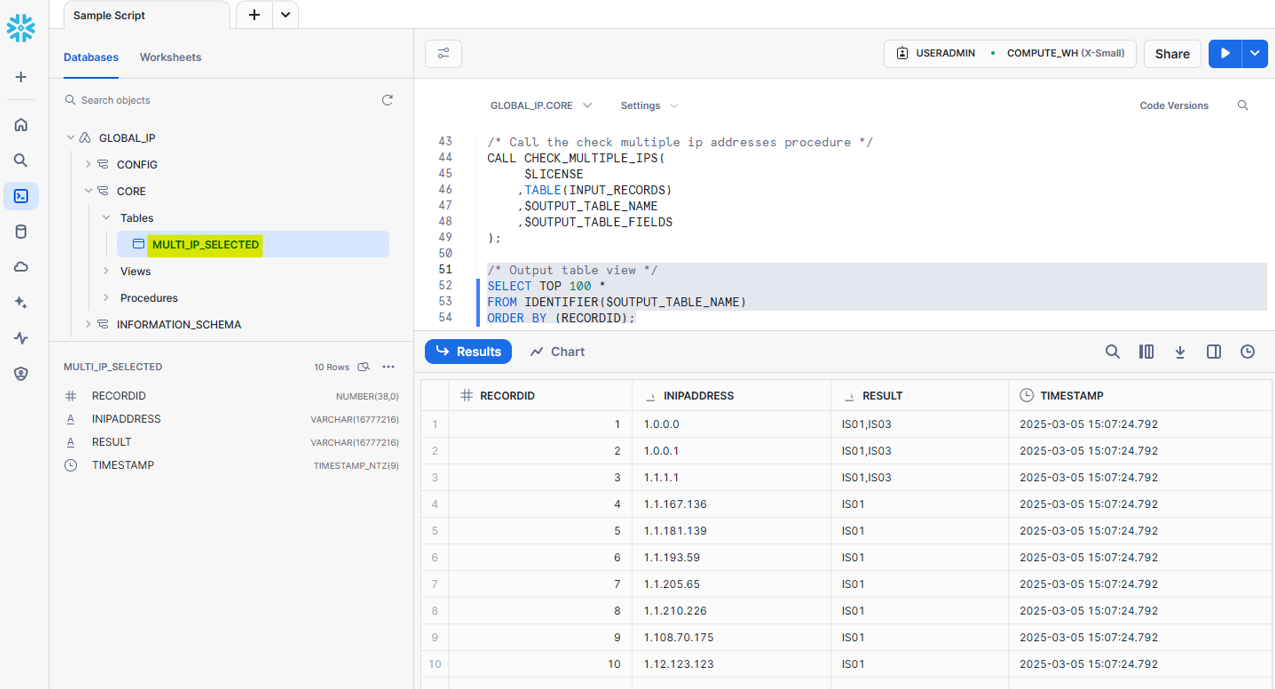Select the MULTI_IP_SELECTED table
Screen dimensions: 1275x689
(x=253, y=244)
